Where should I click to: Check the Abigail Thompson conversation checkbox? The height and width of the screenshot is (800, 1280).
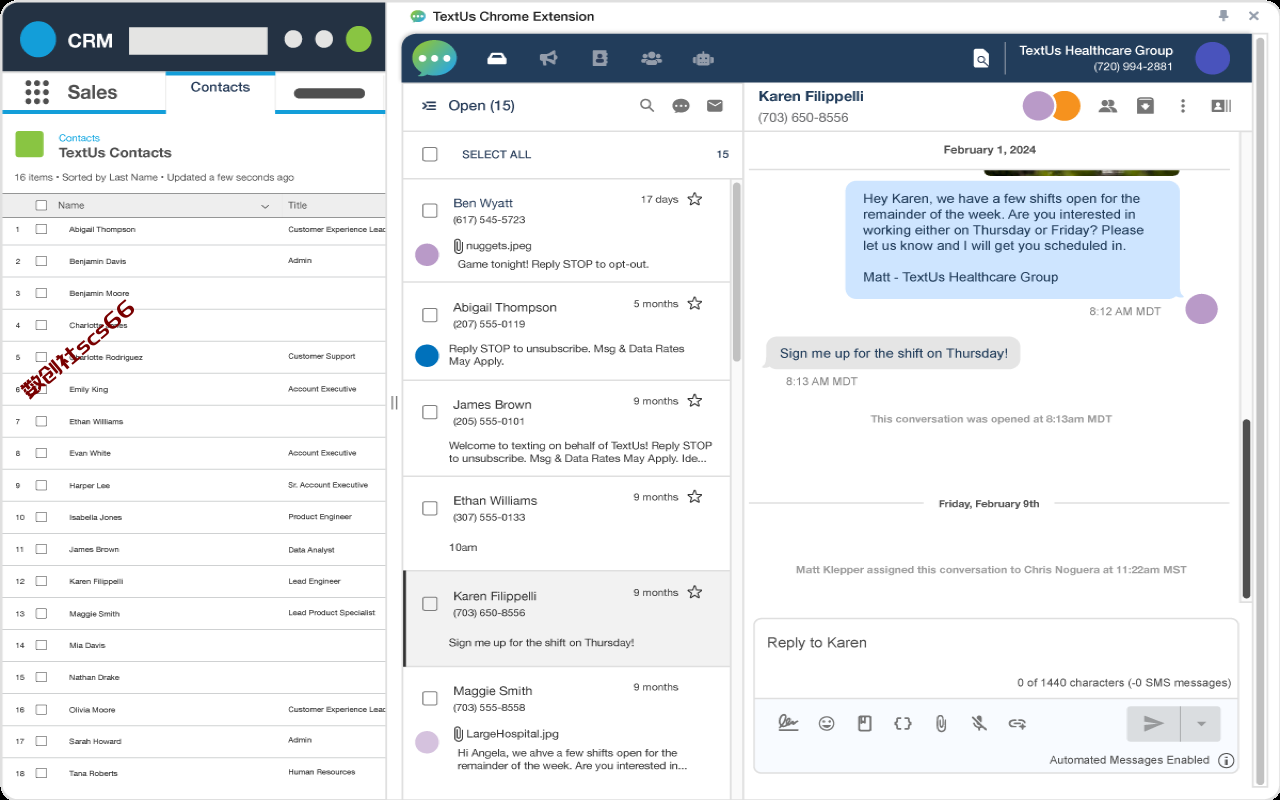pos(430,315)
